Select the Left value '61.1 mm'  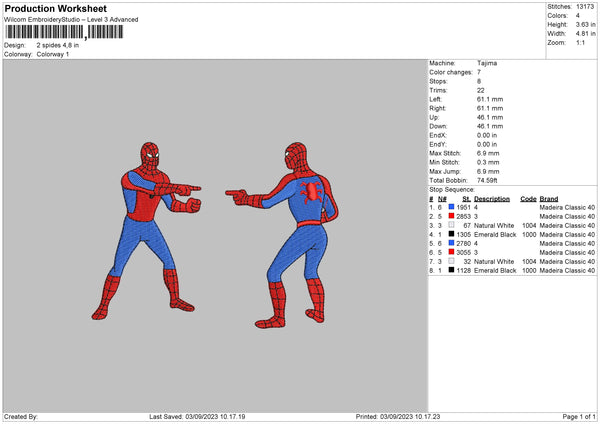pos(490,99)
